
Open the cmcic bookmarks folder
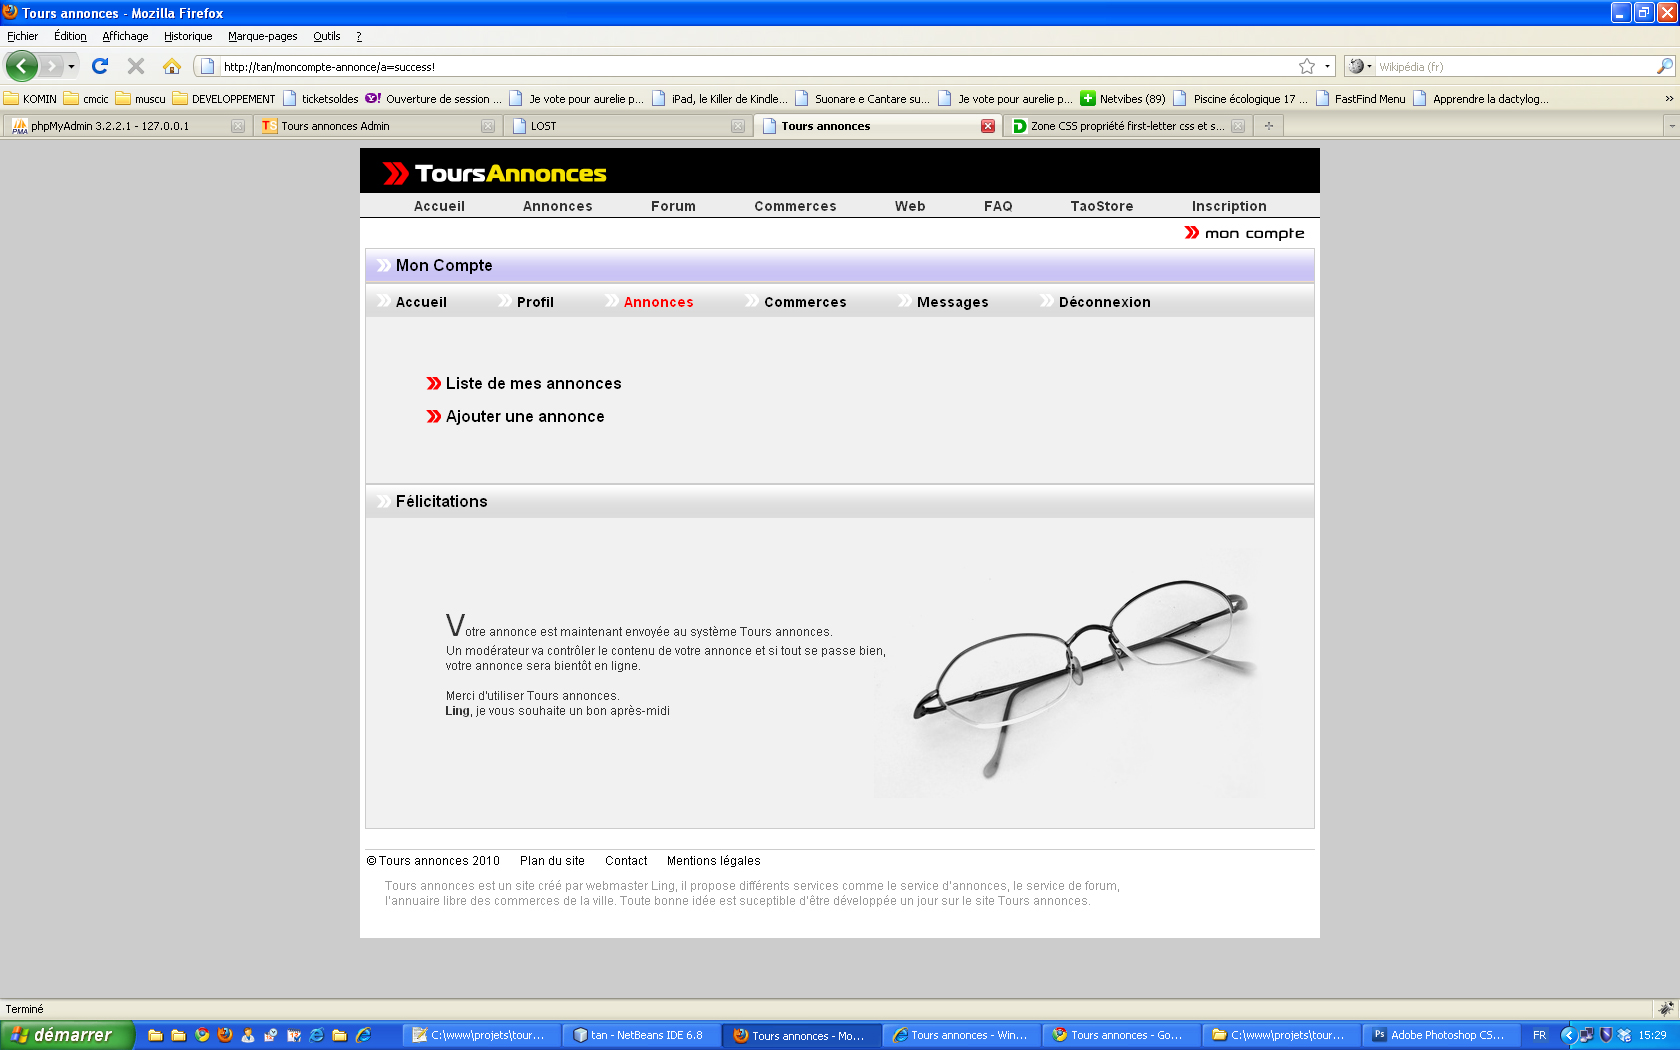click(86, 99)
